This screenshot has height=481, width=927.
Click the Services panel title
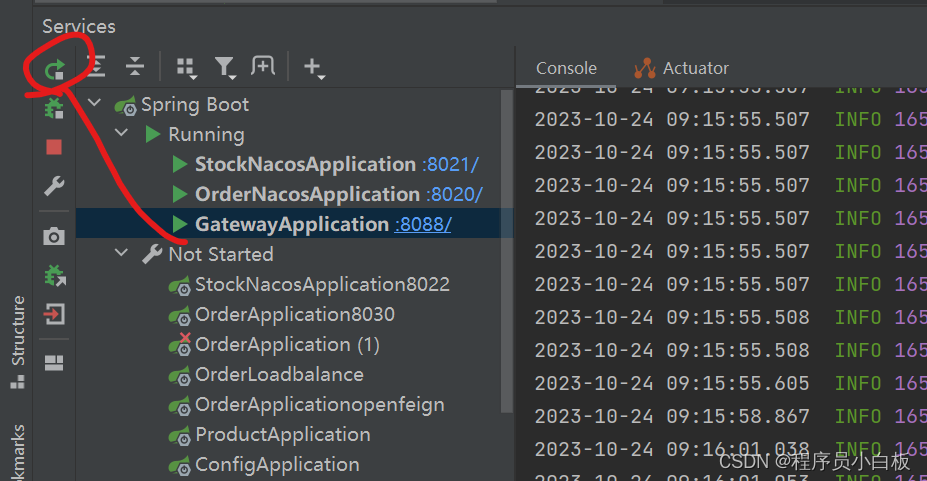coord(79,27)
